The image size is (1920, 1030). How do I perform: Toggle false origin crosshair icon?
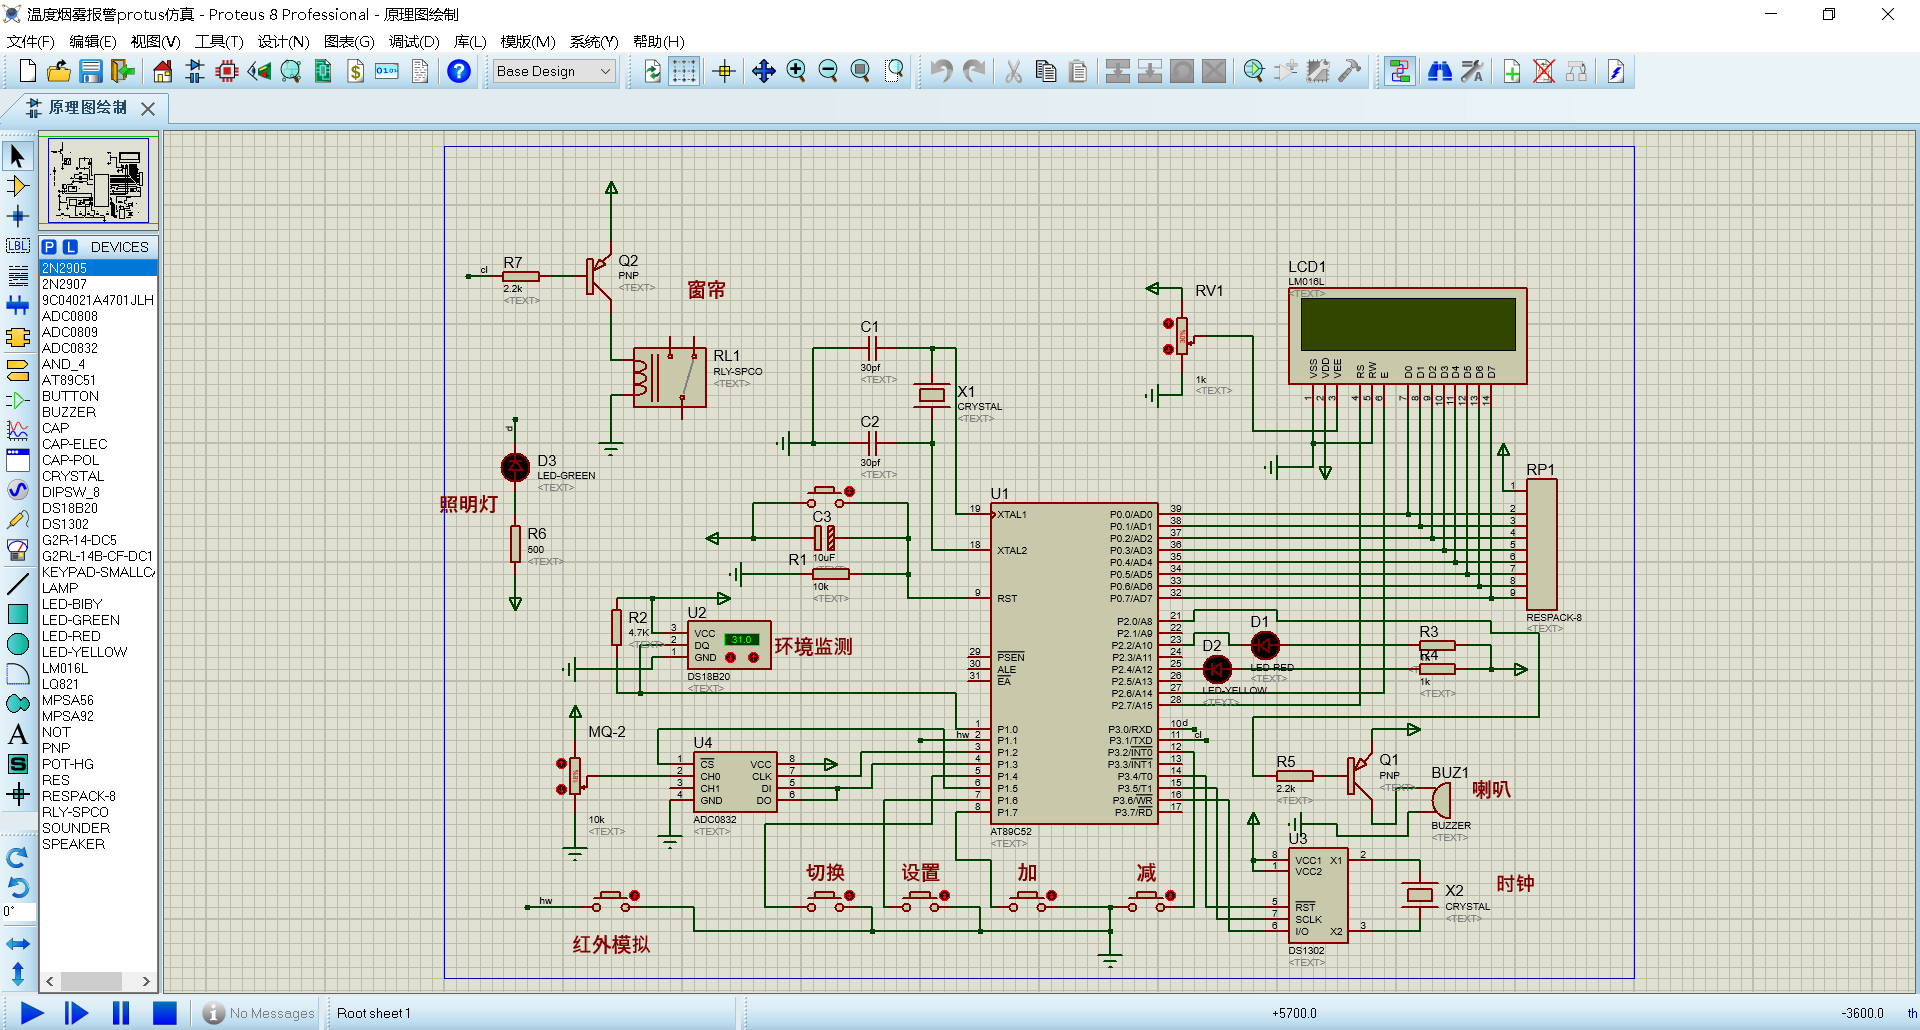724,71
